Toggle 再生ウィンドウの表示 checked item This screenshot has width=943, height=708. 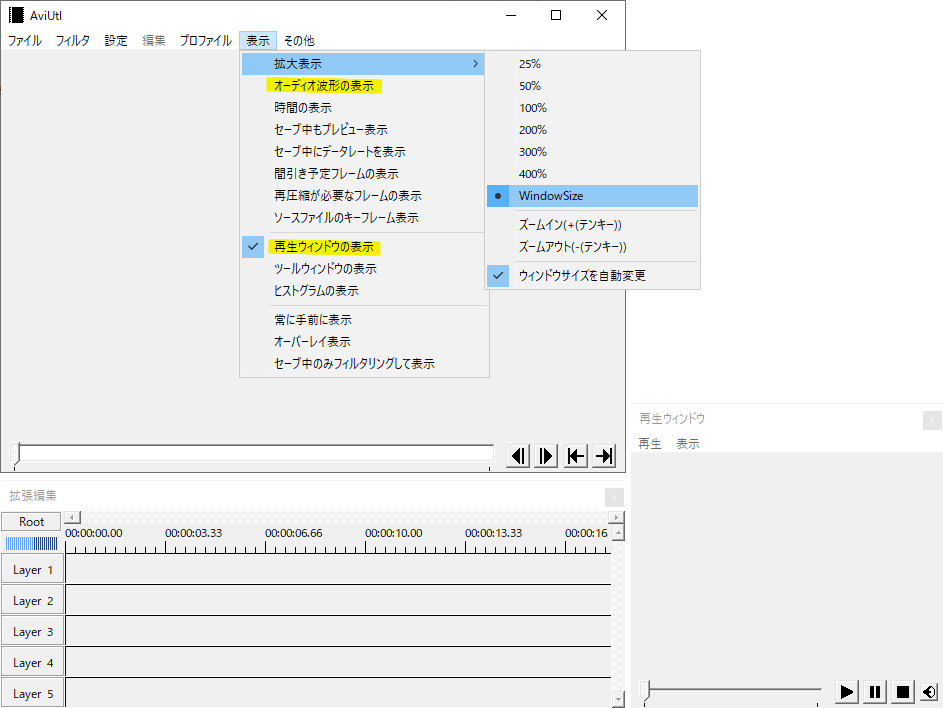click(x=364, y=247)
